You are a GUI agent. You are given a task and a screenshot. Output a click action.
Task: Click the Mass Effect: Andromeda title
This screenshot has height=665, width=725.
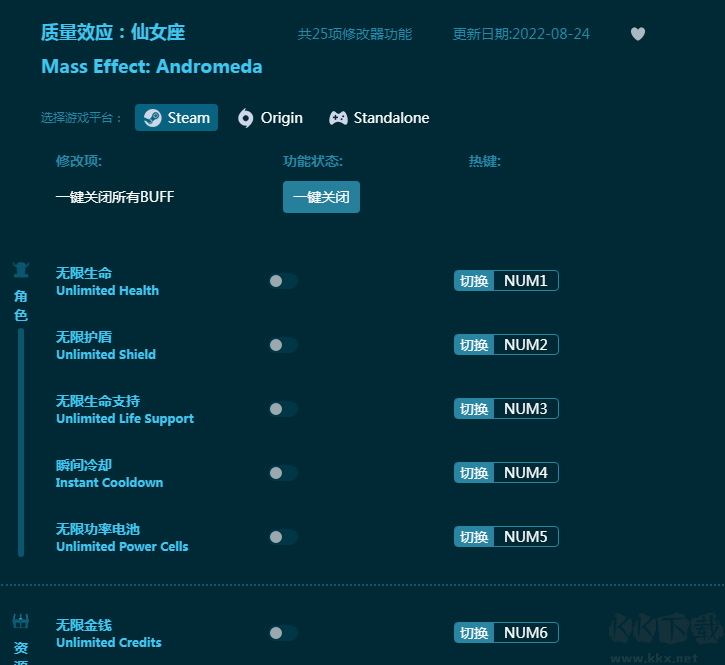(x=152, y=67)
